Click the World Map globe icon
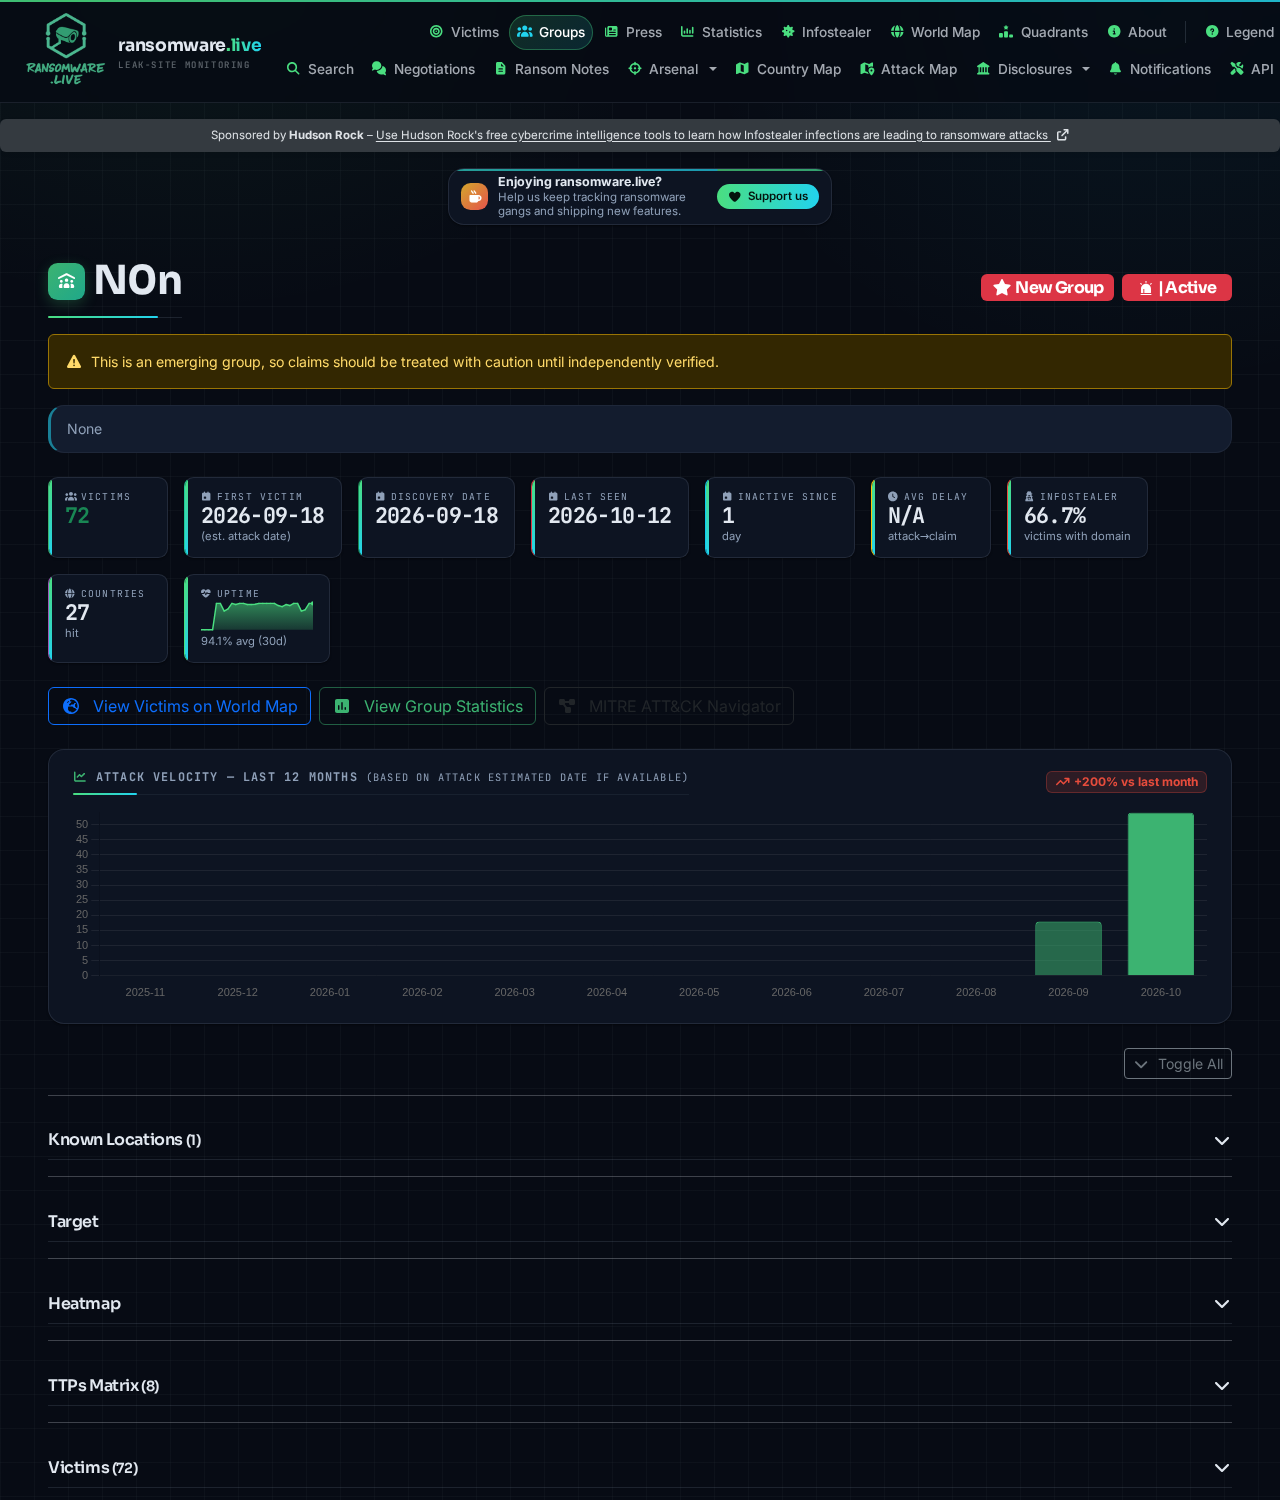 pyautogui.click(x=897, y=32)
